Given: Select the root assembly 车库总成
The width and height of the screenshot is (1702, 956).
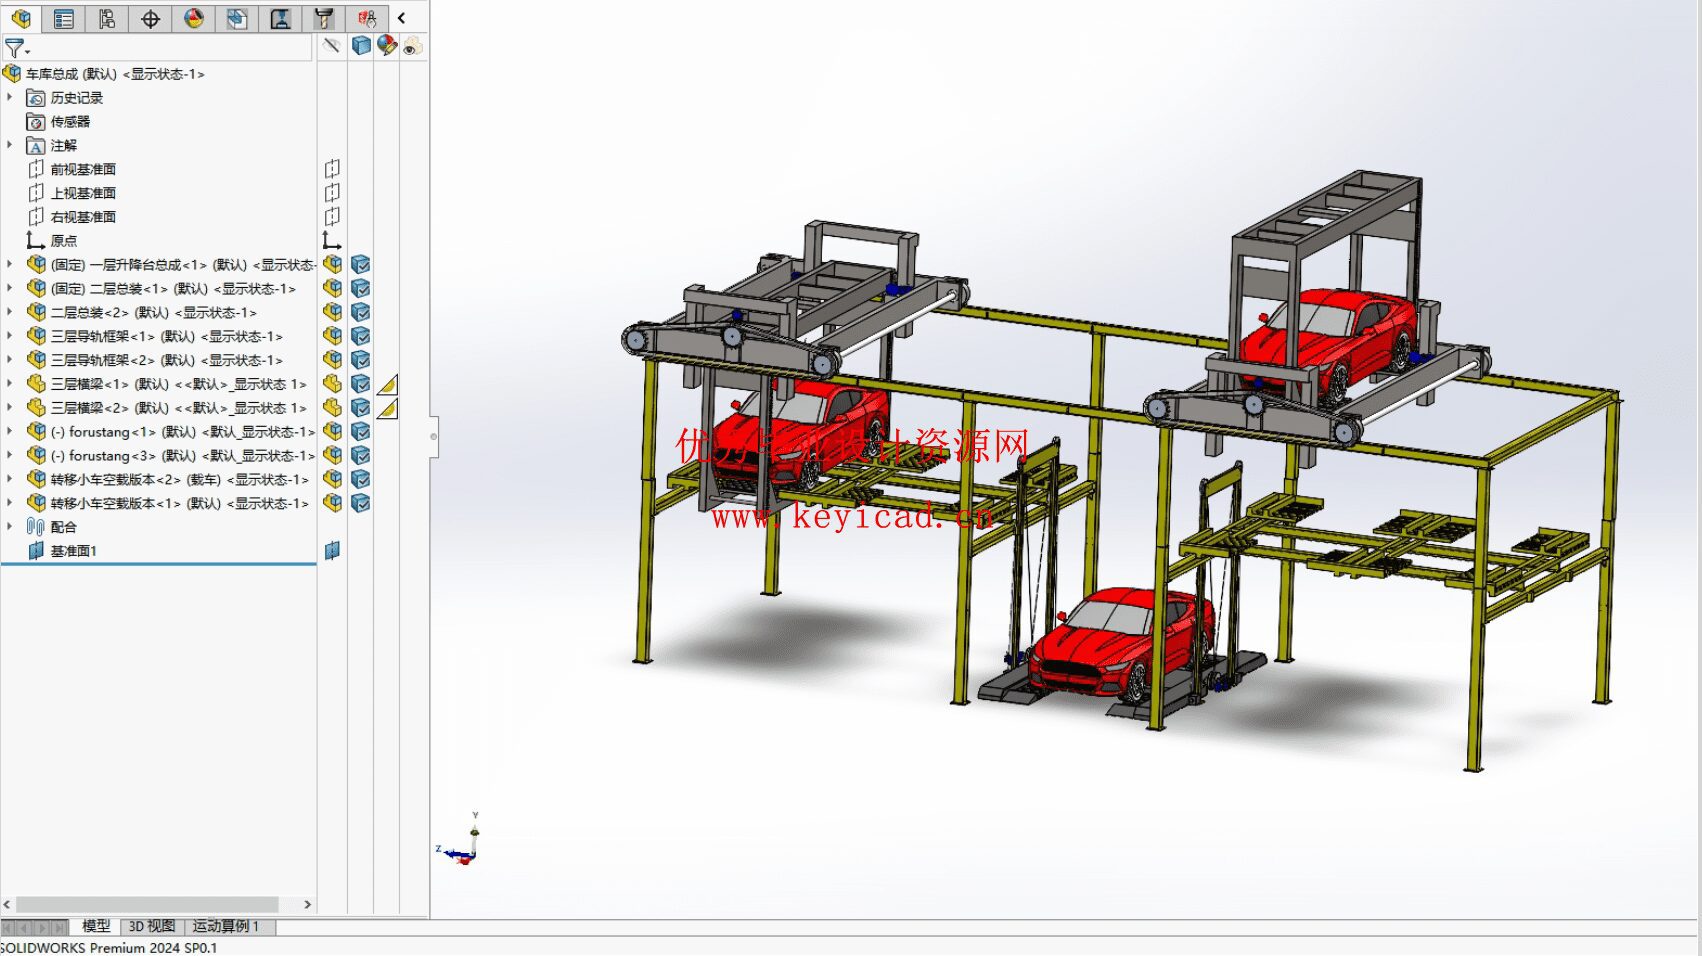Looking at the screenshot, I should click(x=115, y=74).
